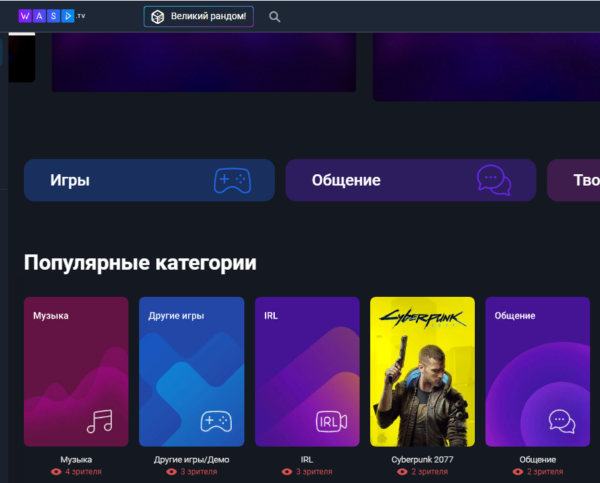Click the Другие игры/Демо title link

191,460
